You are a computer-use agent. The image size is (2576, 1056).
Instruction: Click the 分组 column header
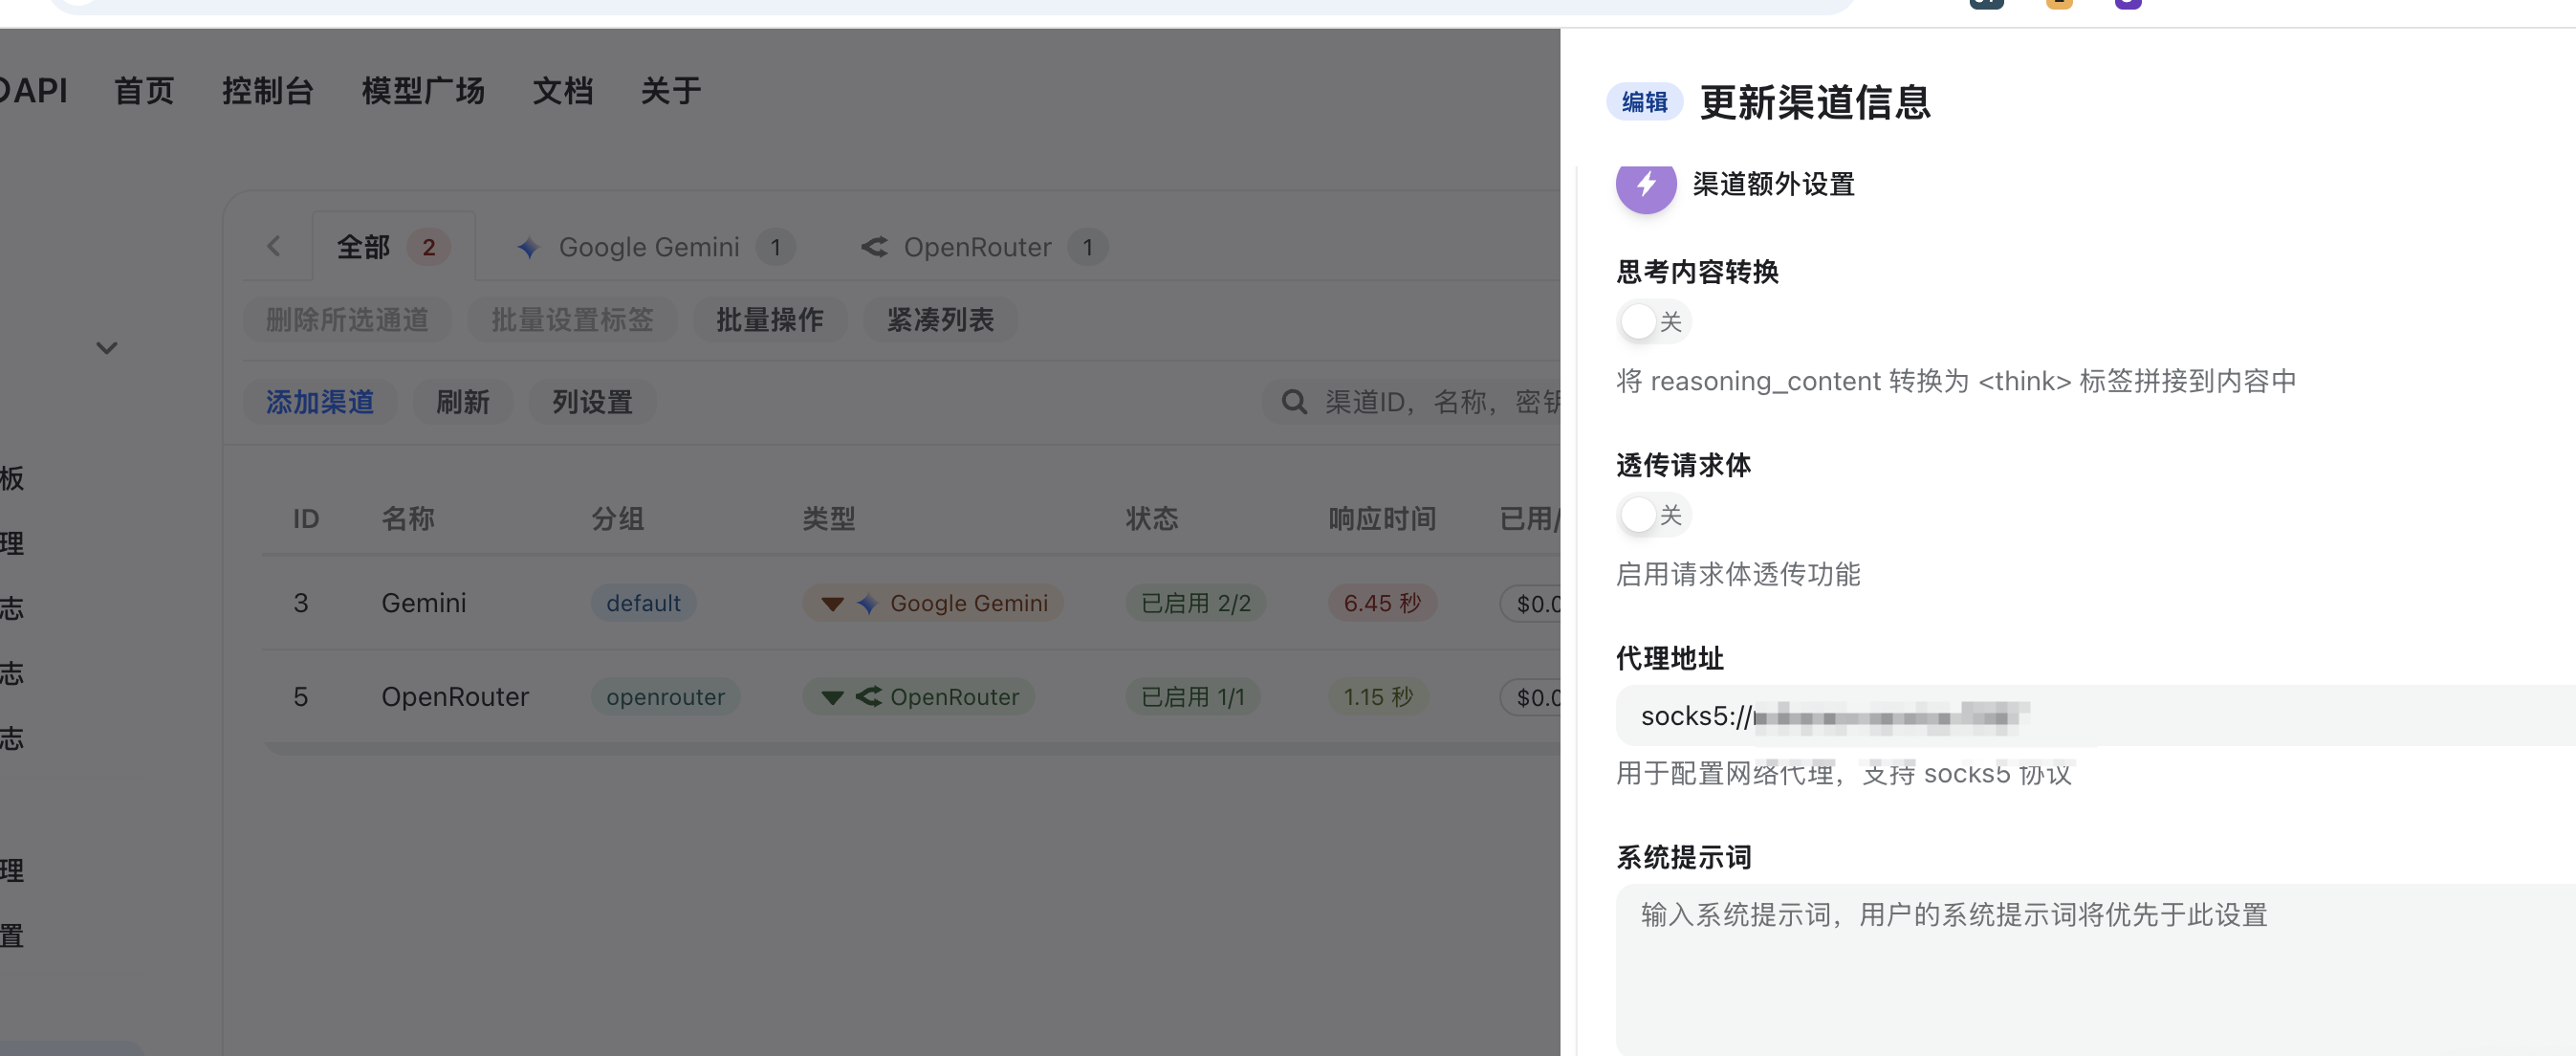pyautogui.click(x=618, y=519)
